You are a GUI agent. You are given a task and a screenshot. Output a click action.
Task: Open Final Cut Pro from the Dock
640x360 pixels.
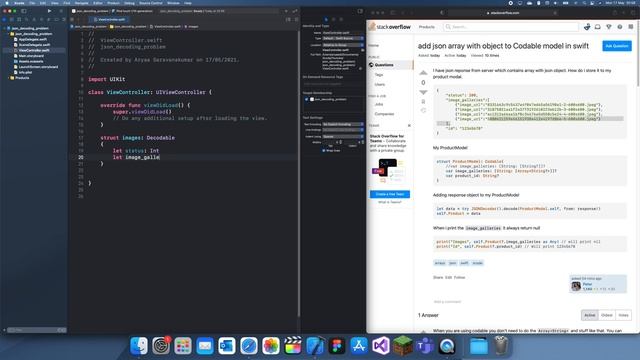[293, 346]
